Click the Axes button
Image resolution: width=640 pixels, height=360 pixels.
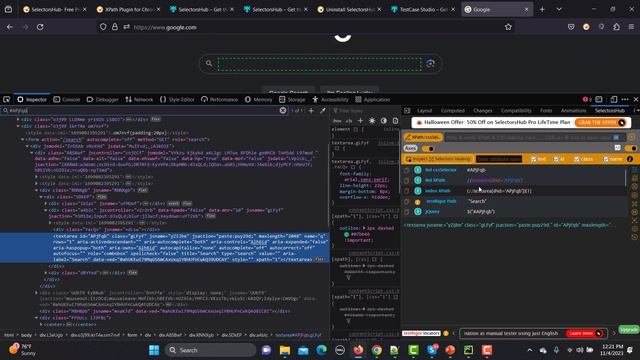[411, 148]
